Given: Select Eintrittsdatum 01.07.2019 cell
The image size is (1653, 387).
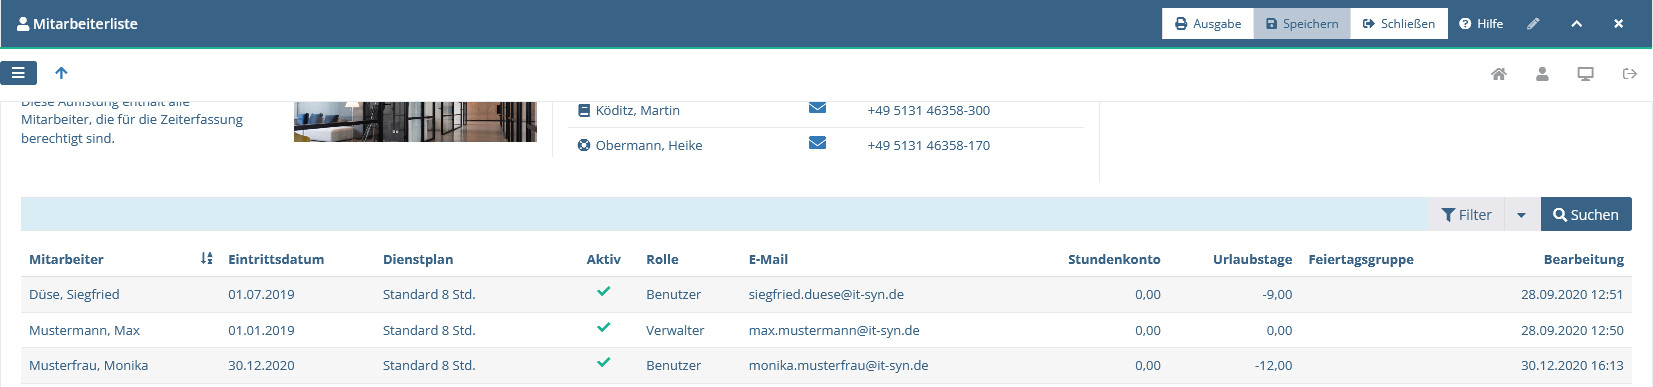Looking at the screenshot, I should coord(261,295).
